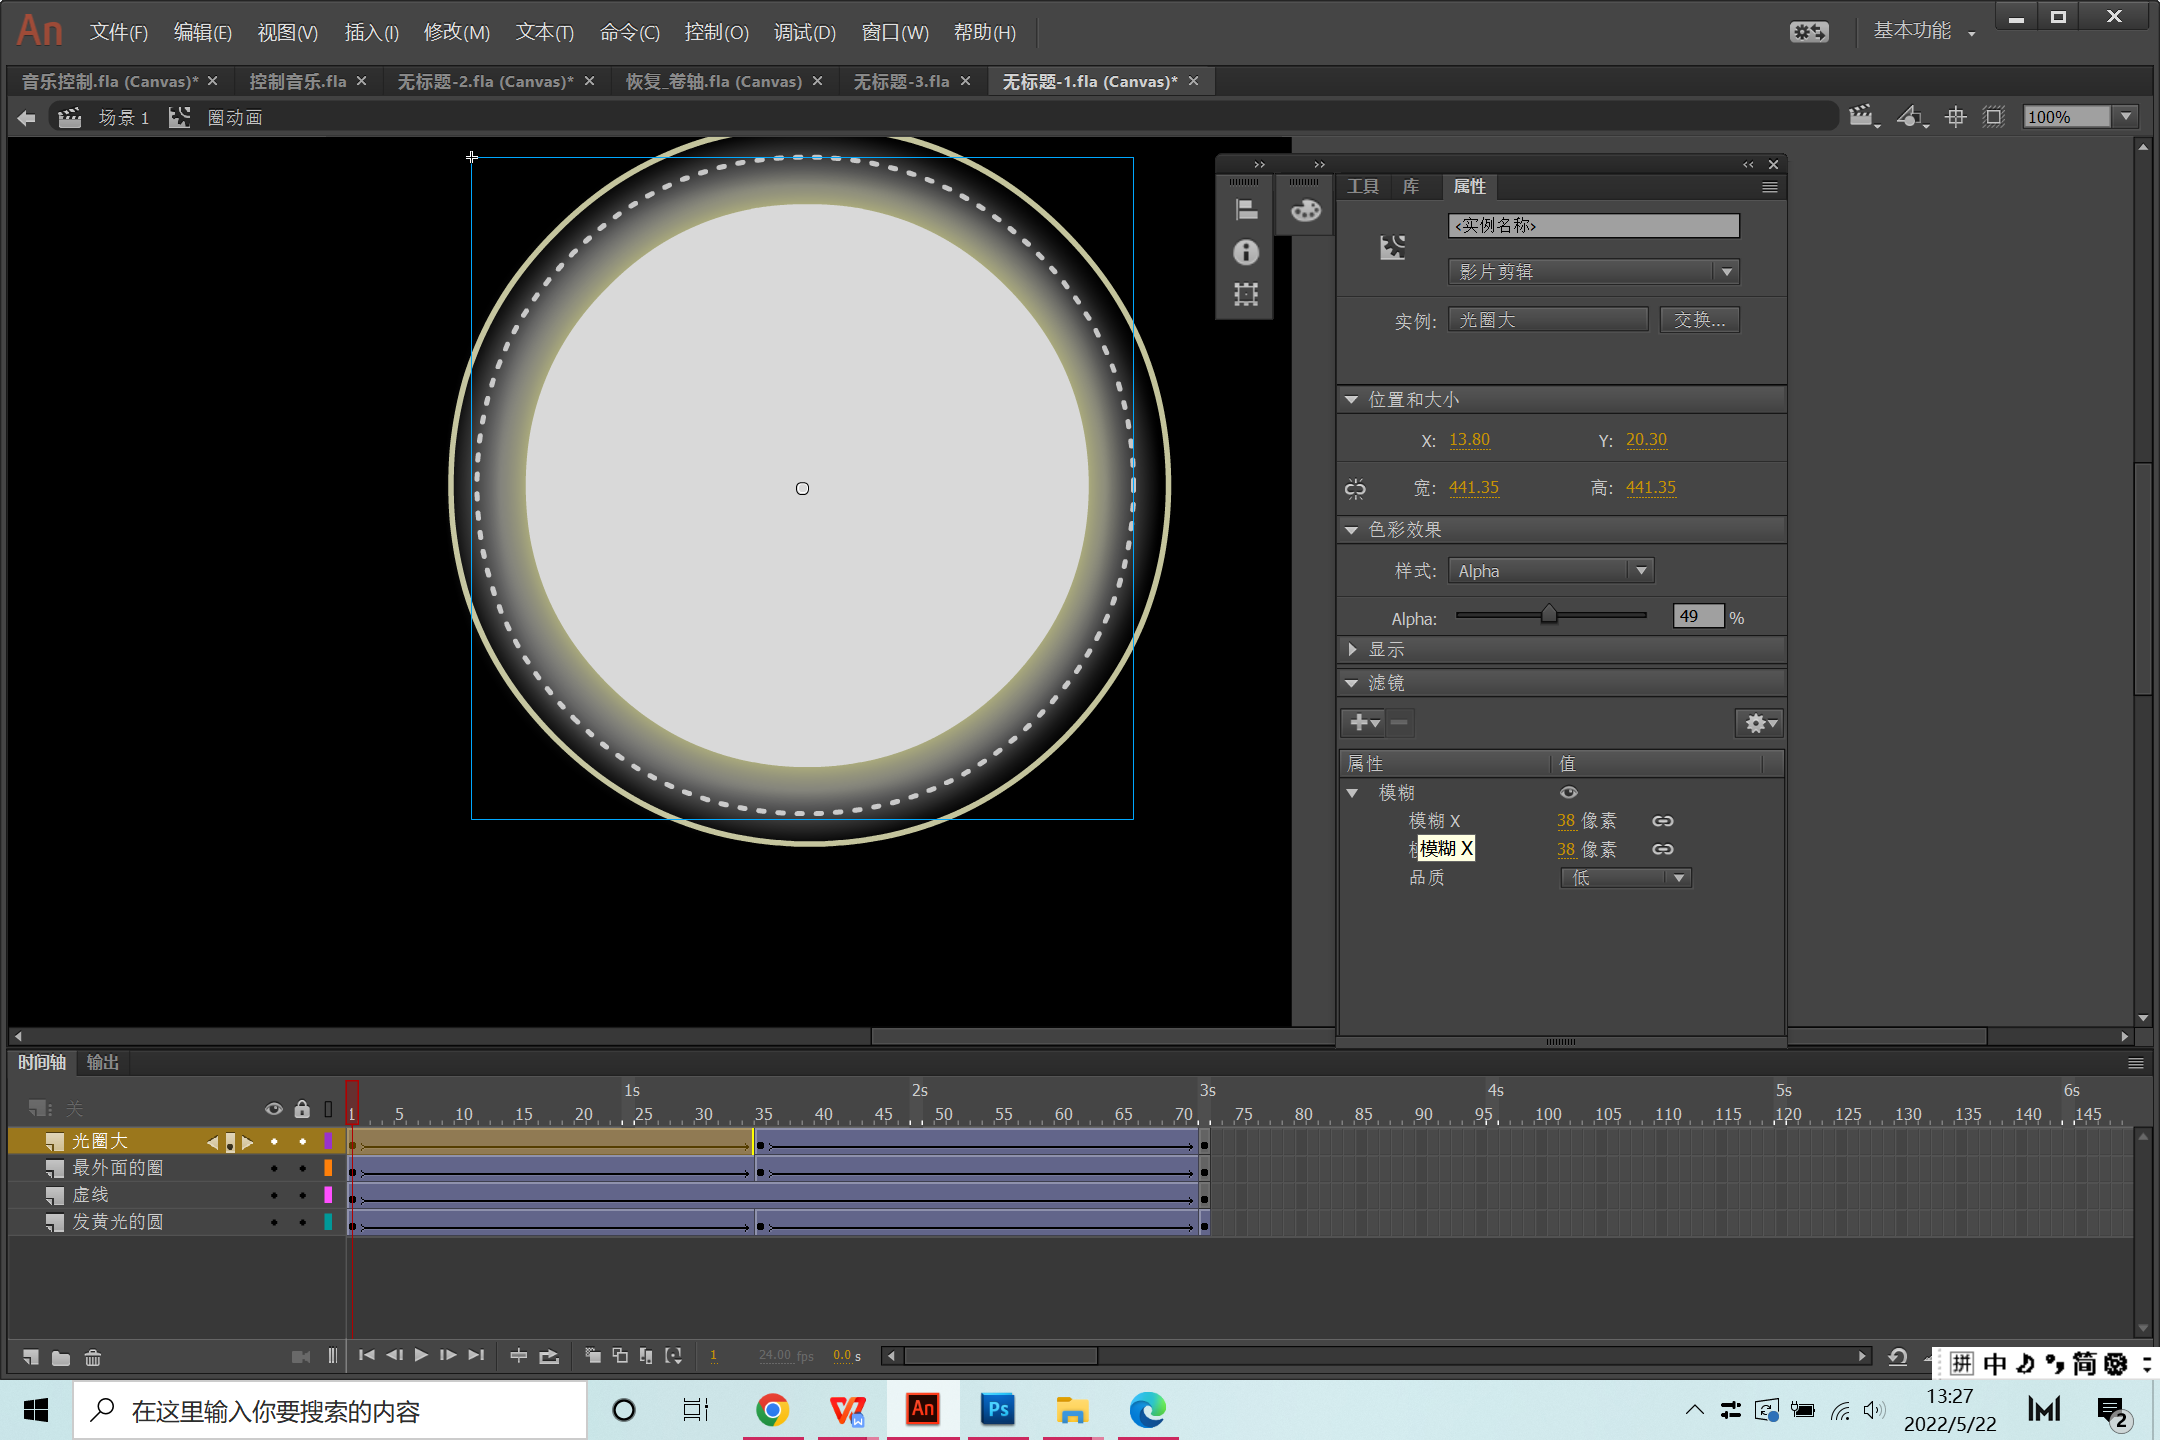This screenshot has width=2160, height=1440.
Task: Click the loop playback icon
Action: [x=549, y=1356]
